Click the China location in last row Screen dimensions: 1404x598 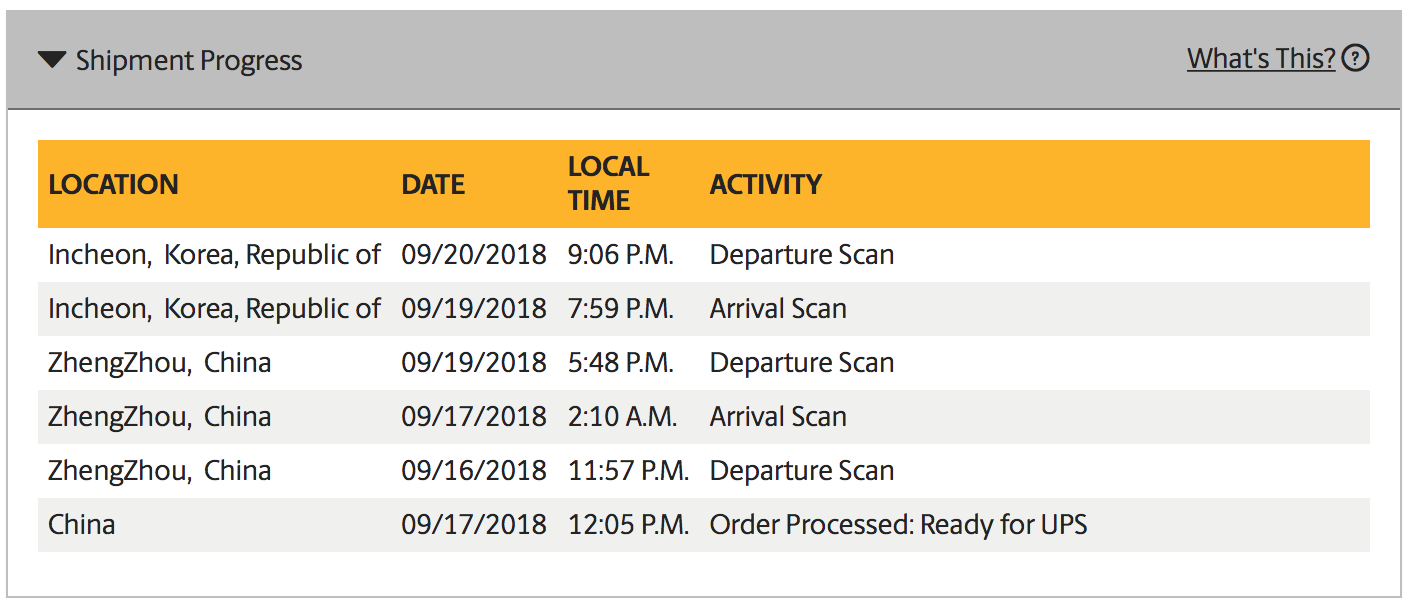click(x=81, y=524)
